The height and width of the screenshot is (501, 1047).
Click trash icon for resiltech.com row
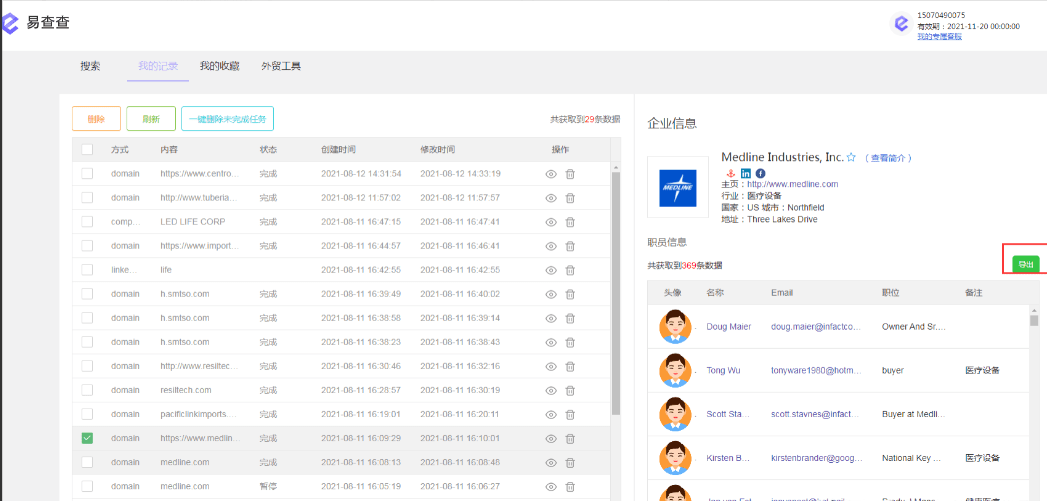tap(570, 390)
